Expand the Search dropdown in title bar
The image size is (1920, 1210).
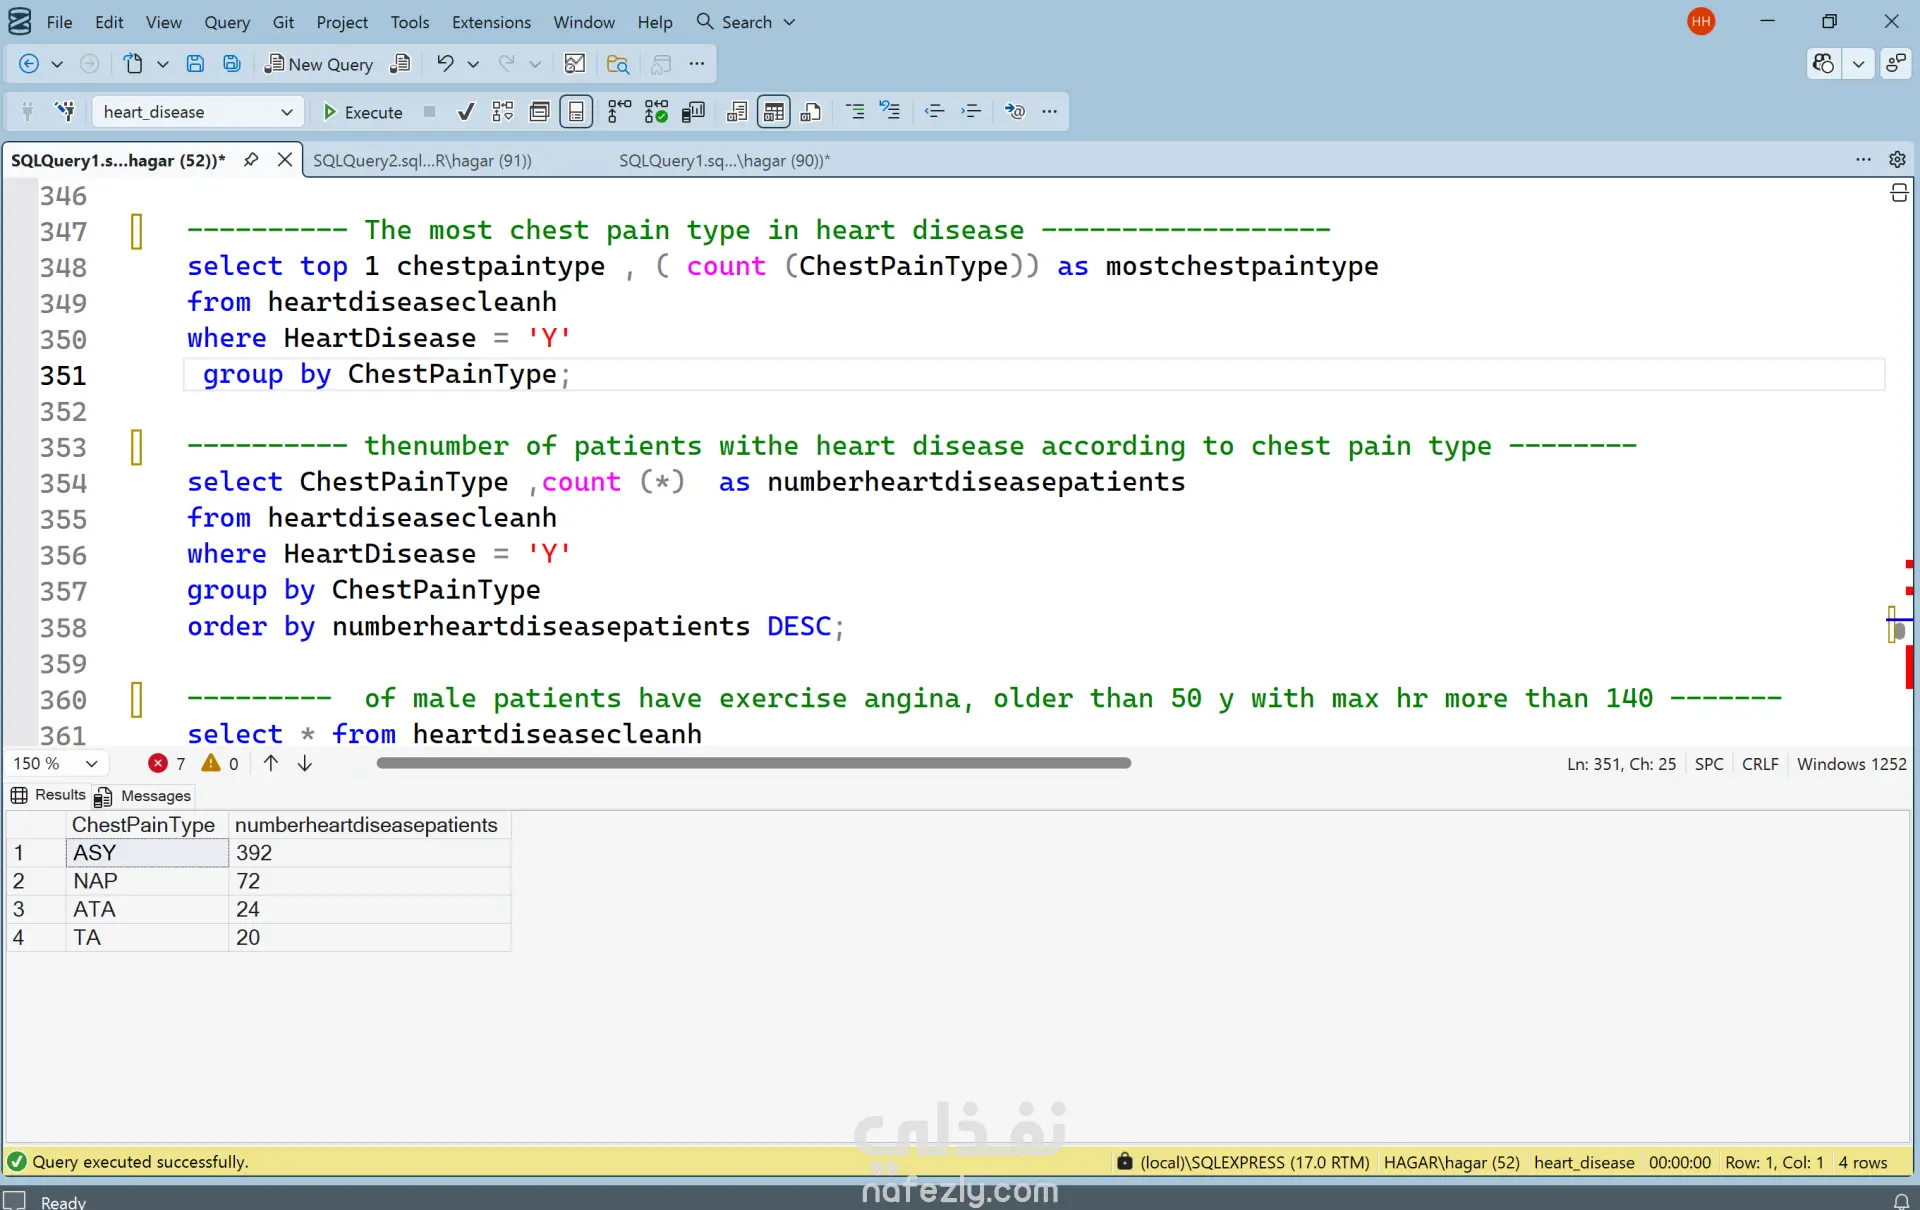click(789, 22)
